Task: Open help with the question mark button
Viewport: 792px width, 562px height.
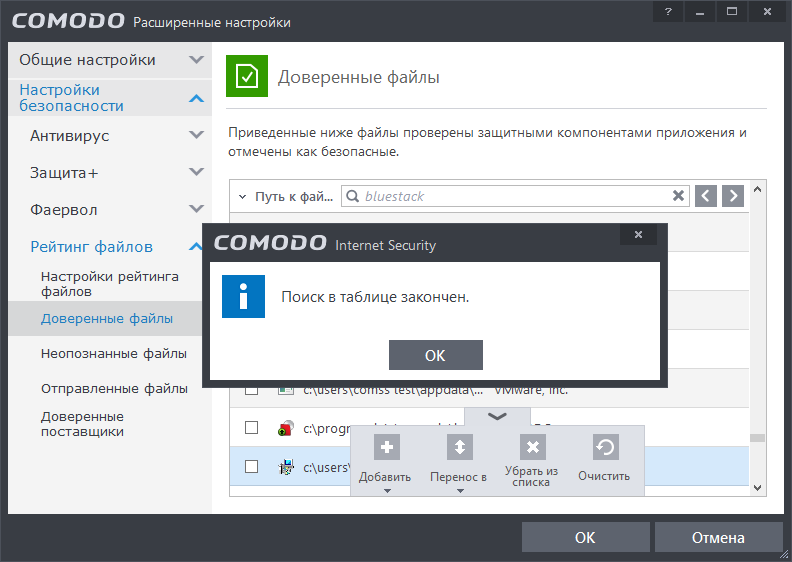Action: pos(668,12)
